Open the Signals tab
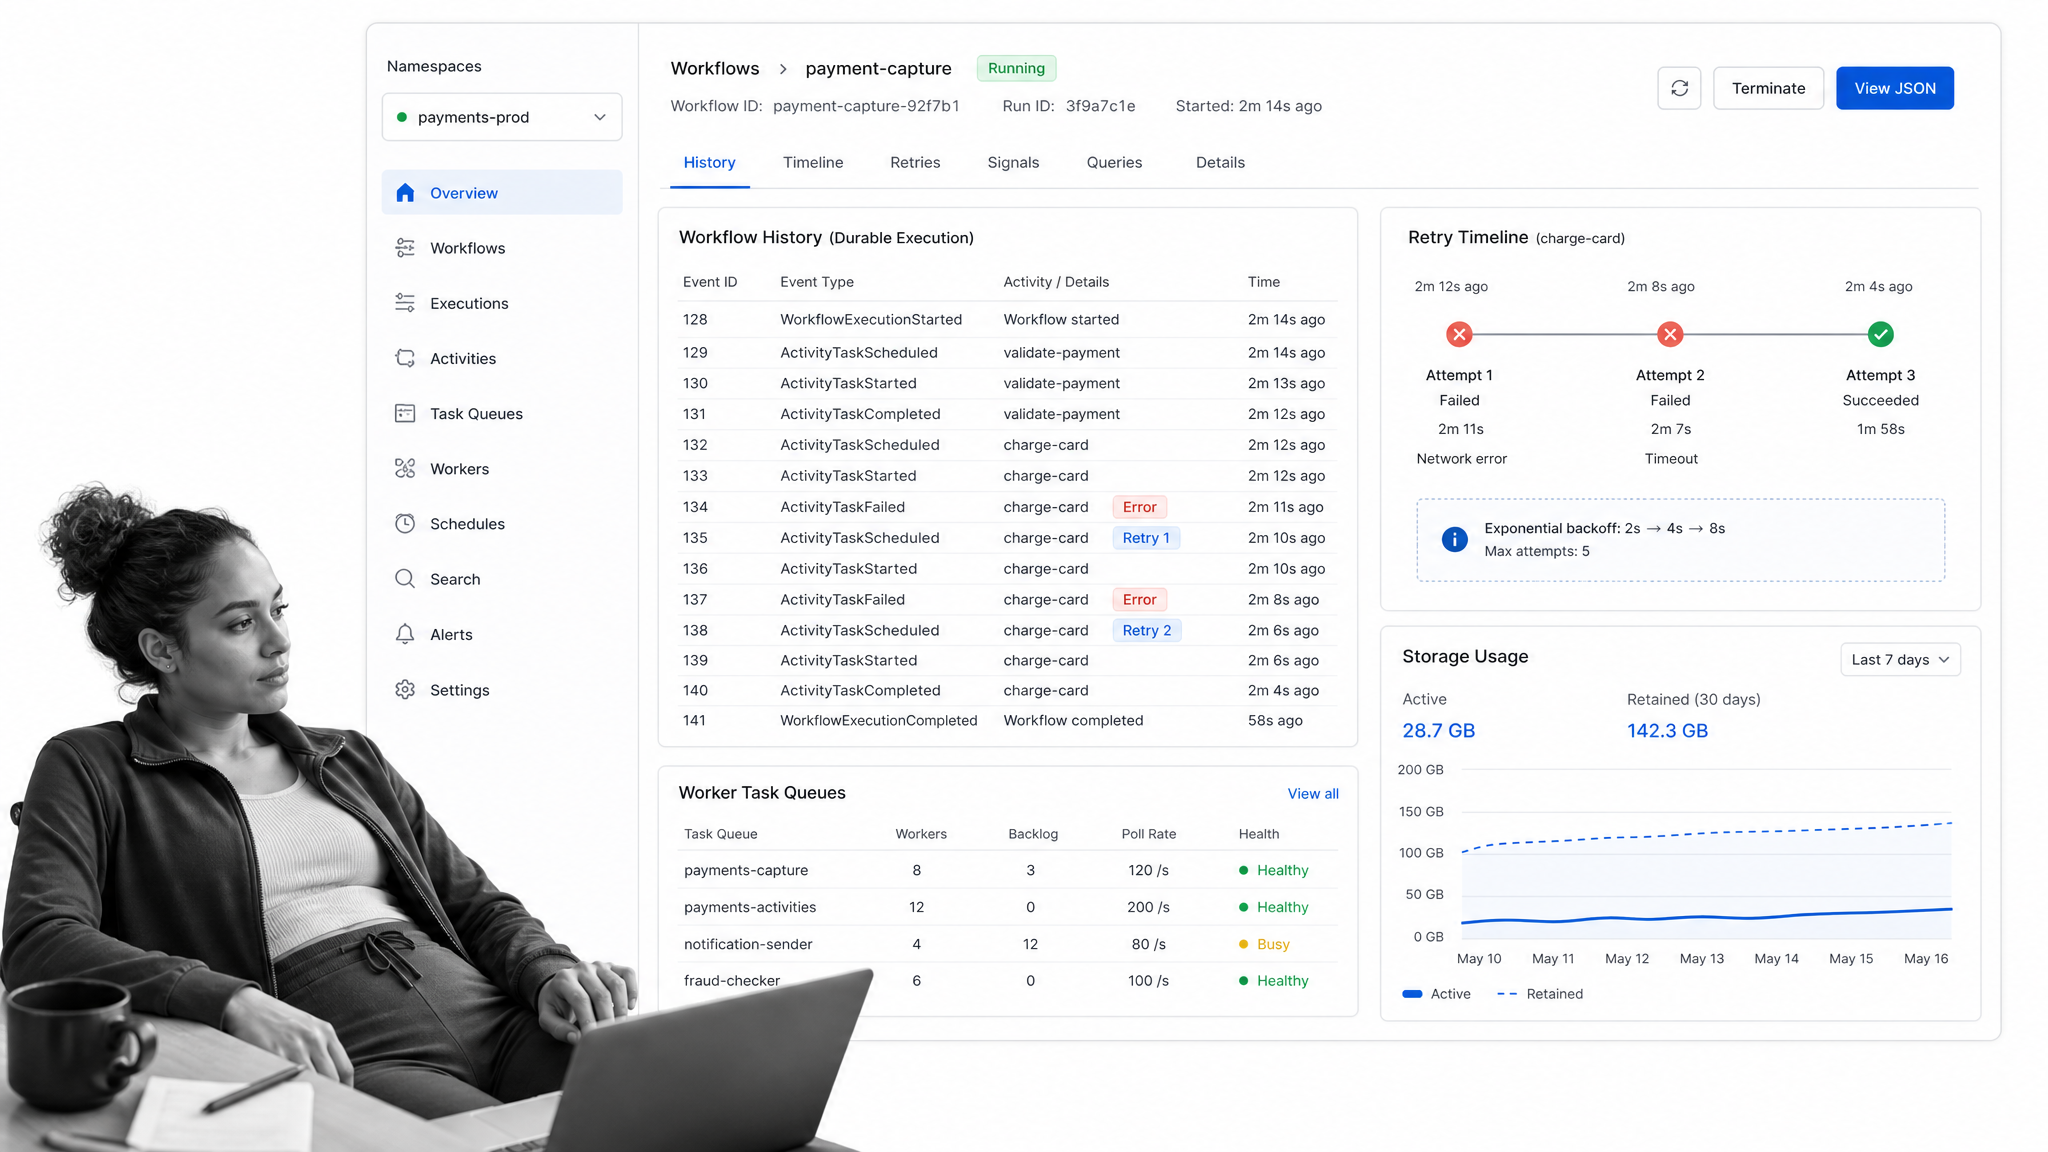This screenshot has height=1152, width=2048. point(1013,162)
